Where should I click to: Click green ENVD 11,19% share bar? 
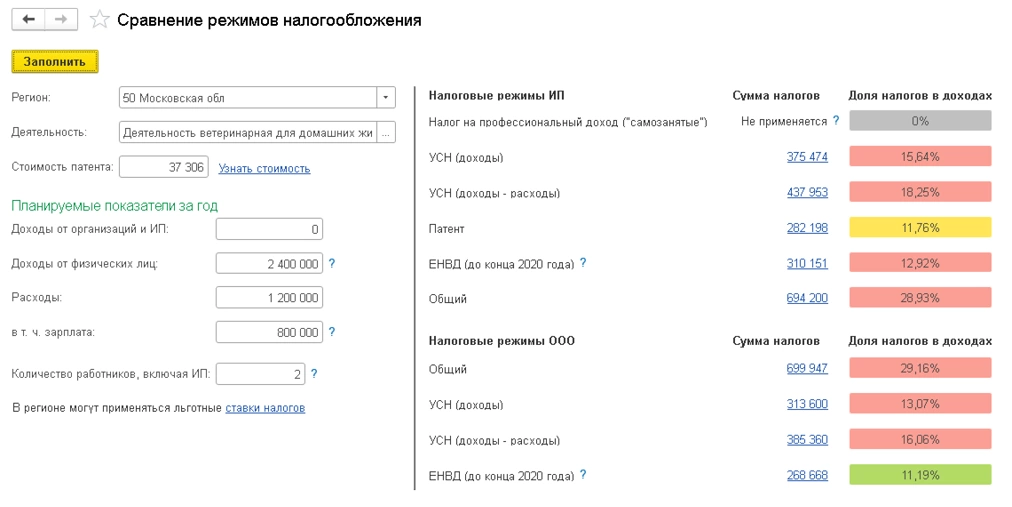click(x=920, y=475)
